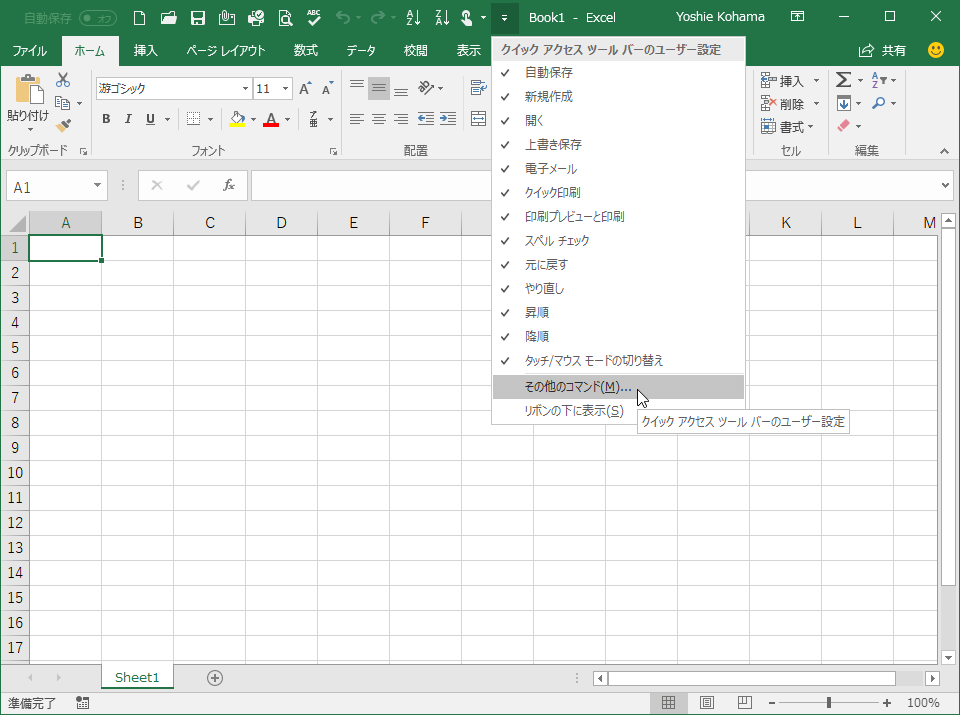Click the 削除 button in Cells group
Screen dimensions: 960x715
click(x=790, y=103)
